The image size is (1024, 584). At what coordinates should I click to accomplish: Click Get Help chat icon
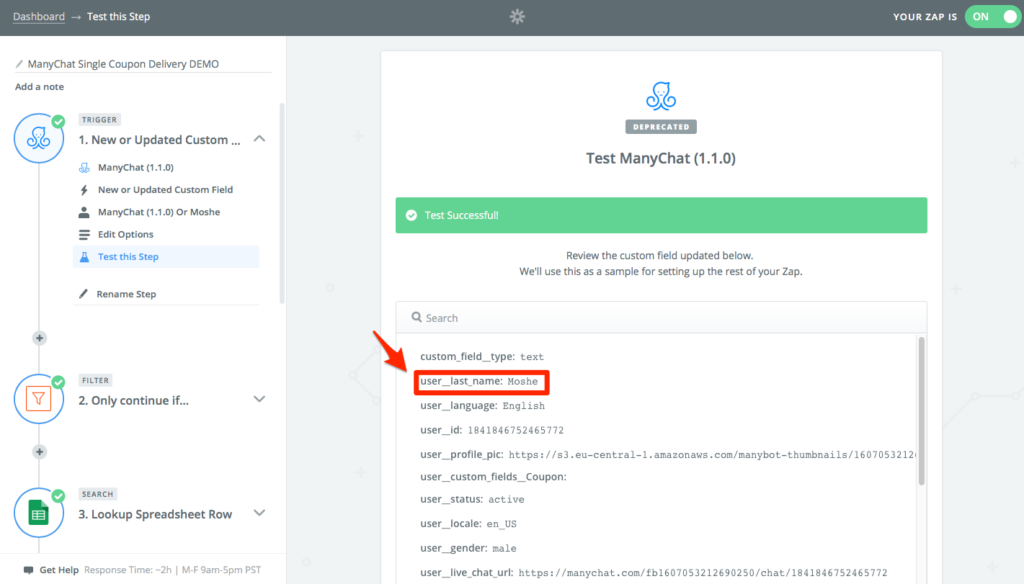28,570
